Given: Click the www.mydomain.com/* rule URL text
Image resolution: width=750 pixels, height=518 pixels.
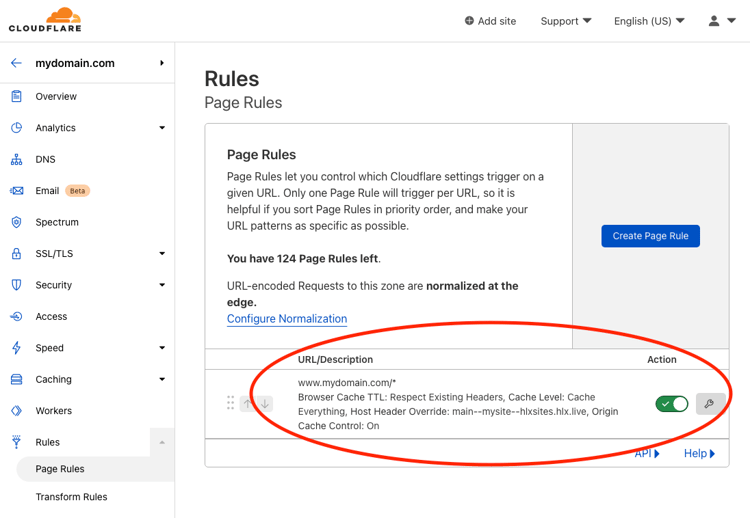Looking at the screenshot, I should click(x=347, y=383).
